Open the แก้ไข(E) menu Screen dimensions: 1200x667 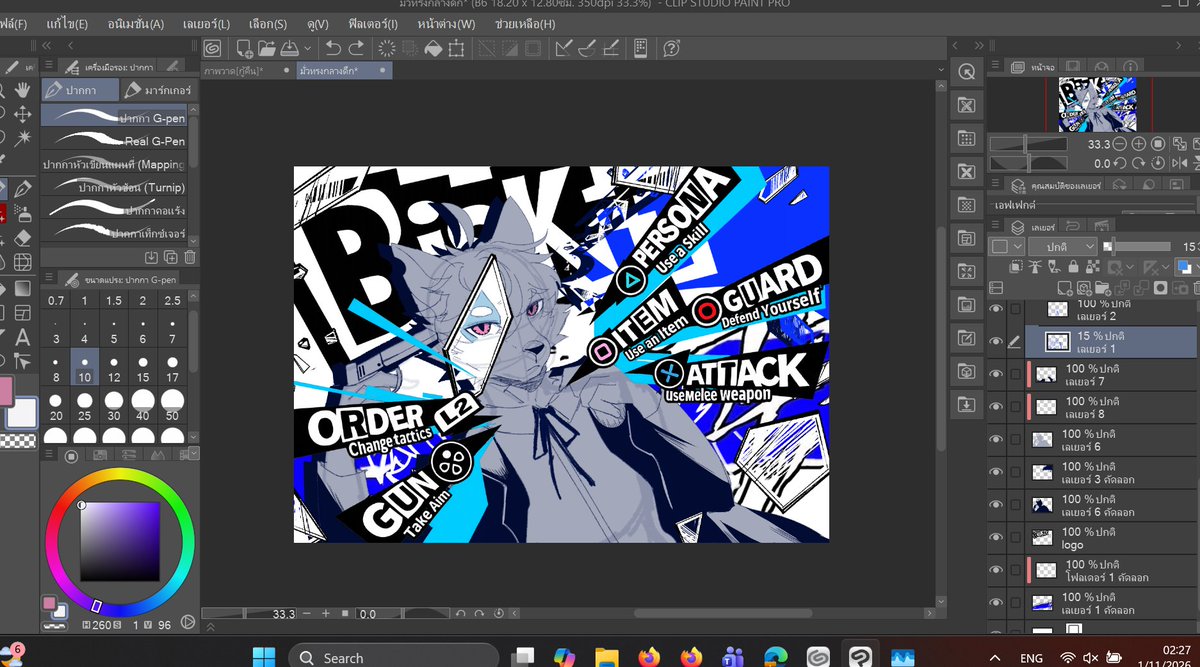click(67, 23)
